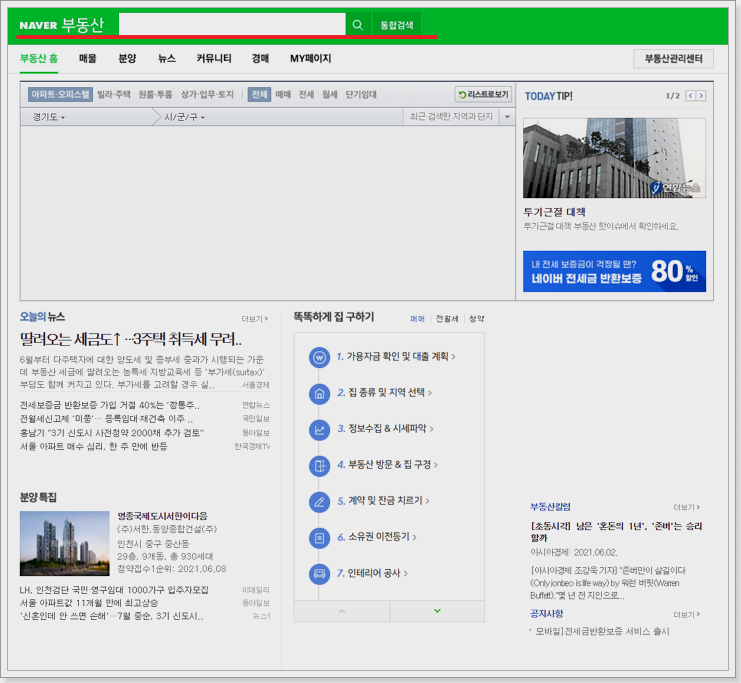Click 더보기 next to 공지사항

pyautogui.click(x=687, y=614)
